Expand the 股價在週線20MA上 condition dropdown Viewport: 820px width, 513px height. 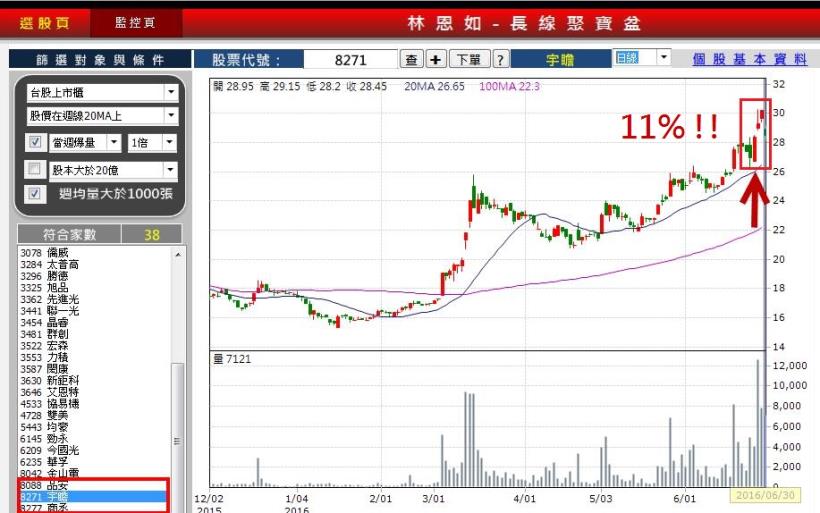(x=171, y=116)
